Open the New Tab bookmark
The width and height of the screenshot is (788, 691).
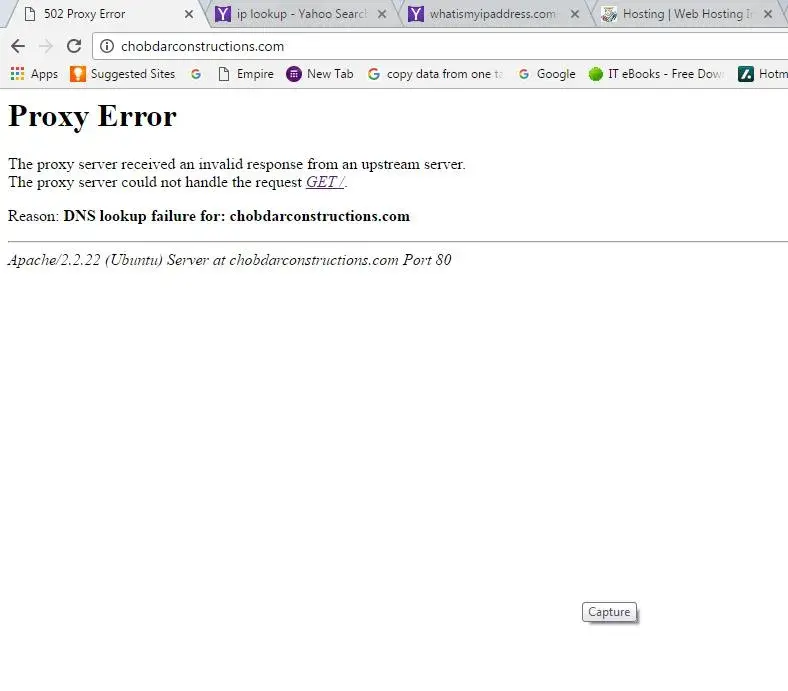click(x=320, y=74)
